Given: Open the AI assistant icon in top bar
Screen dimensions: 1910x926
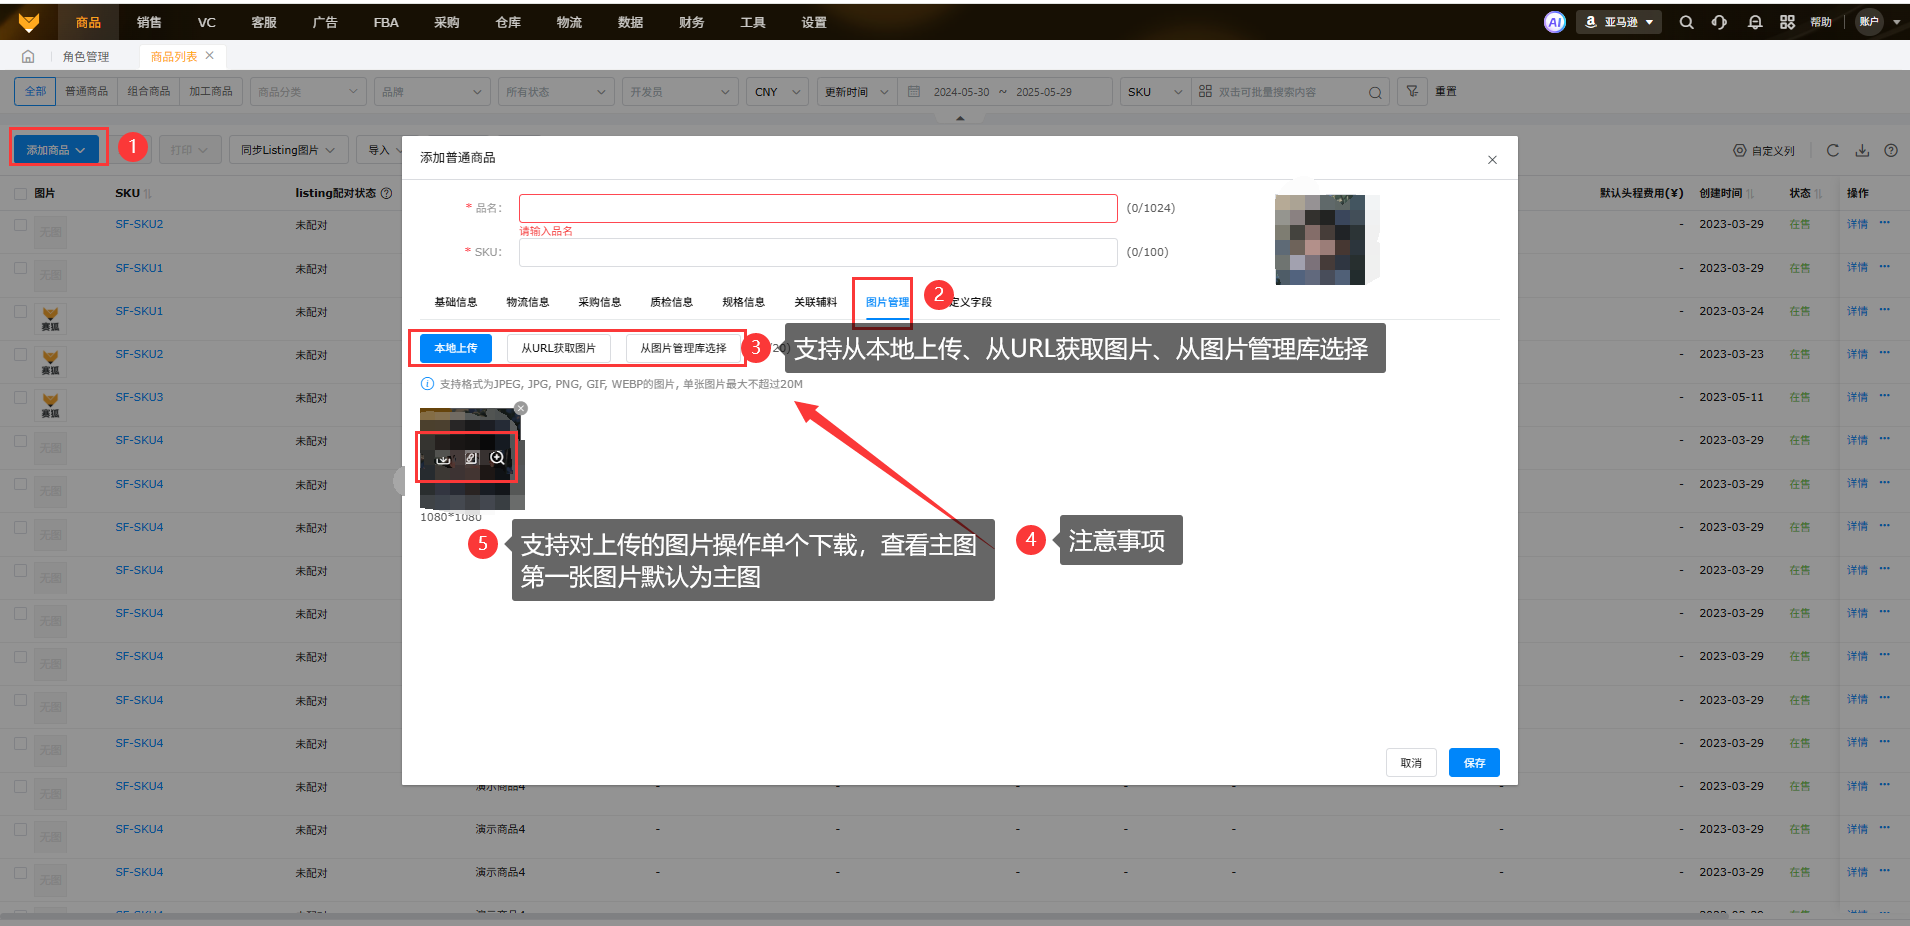Looking at the screenshot, I should (x=1554, y=22).
